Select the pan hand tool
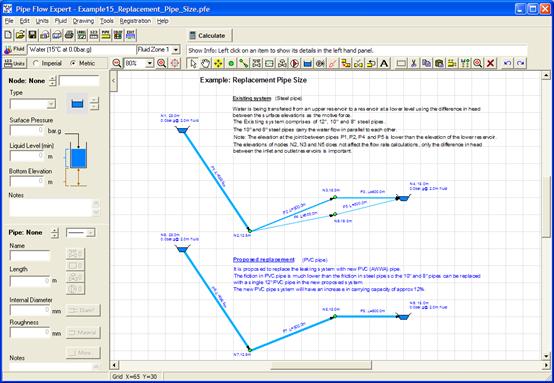The height and width of the screenshot is (383, 554). point(205,63)
